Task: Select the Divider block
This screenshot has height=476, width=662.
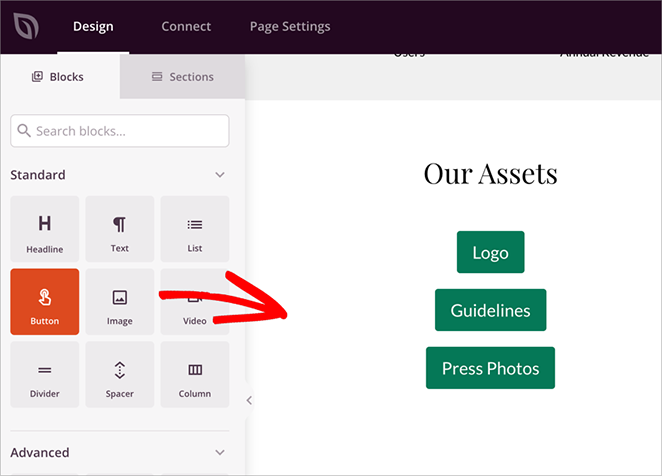Action: click(x=44, y=375)
